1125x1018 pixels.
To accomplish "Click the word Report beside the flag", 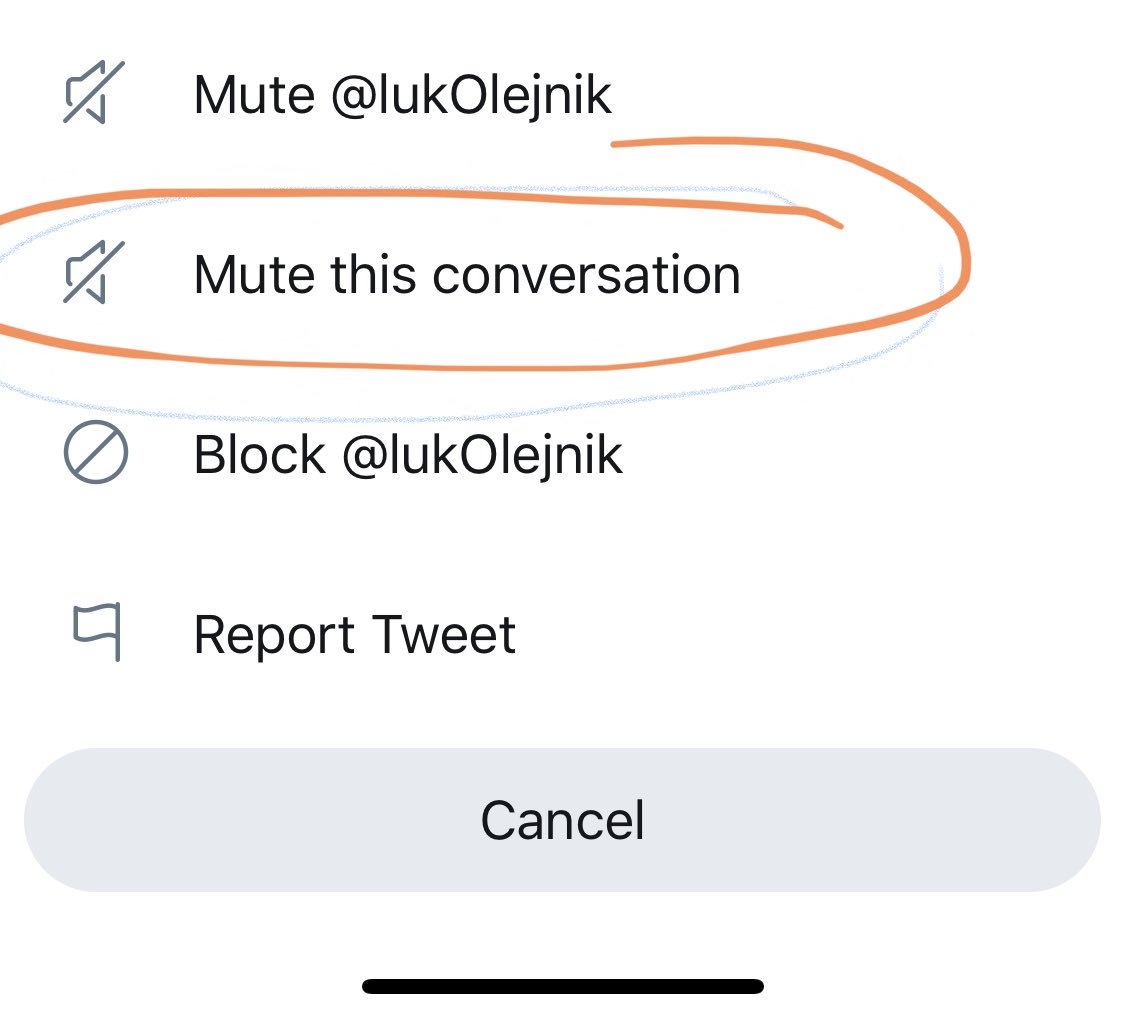I will (x=274, y=637).
